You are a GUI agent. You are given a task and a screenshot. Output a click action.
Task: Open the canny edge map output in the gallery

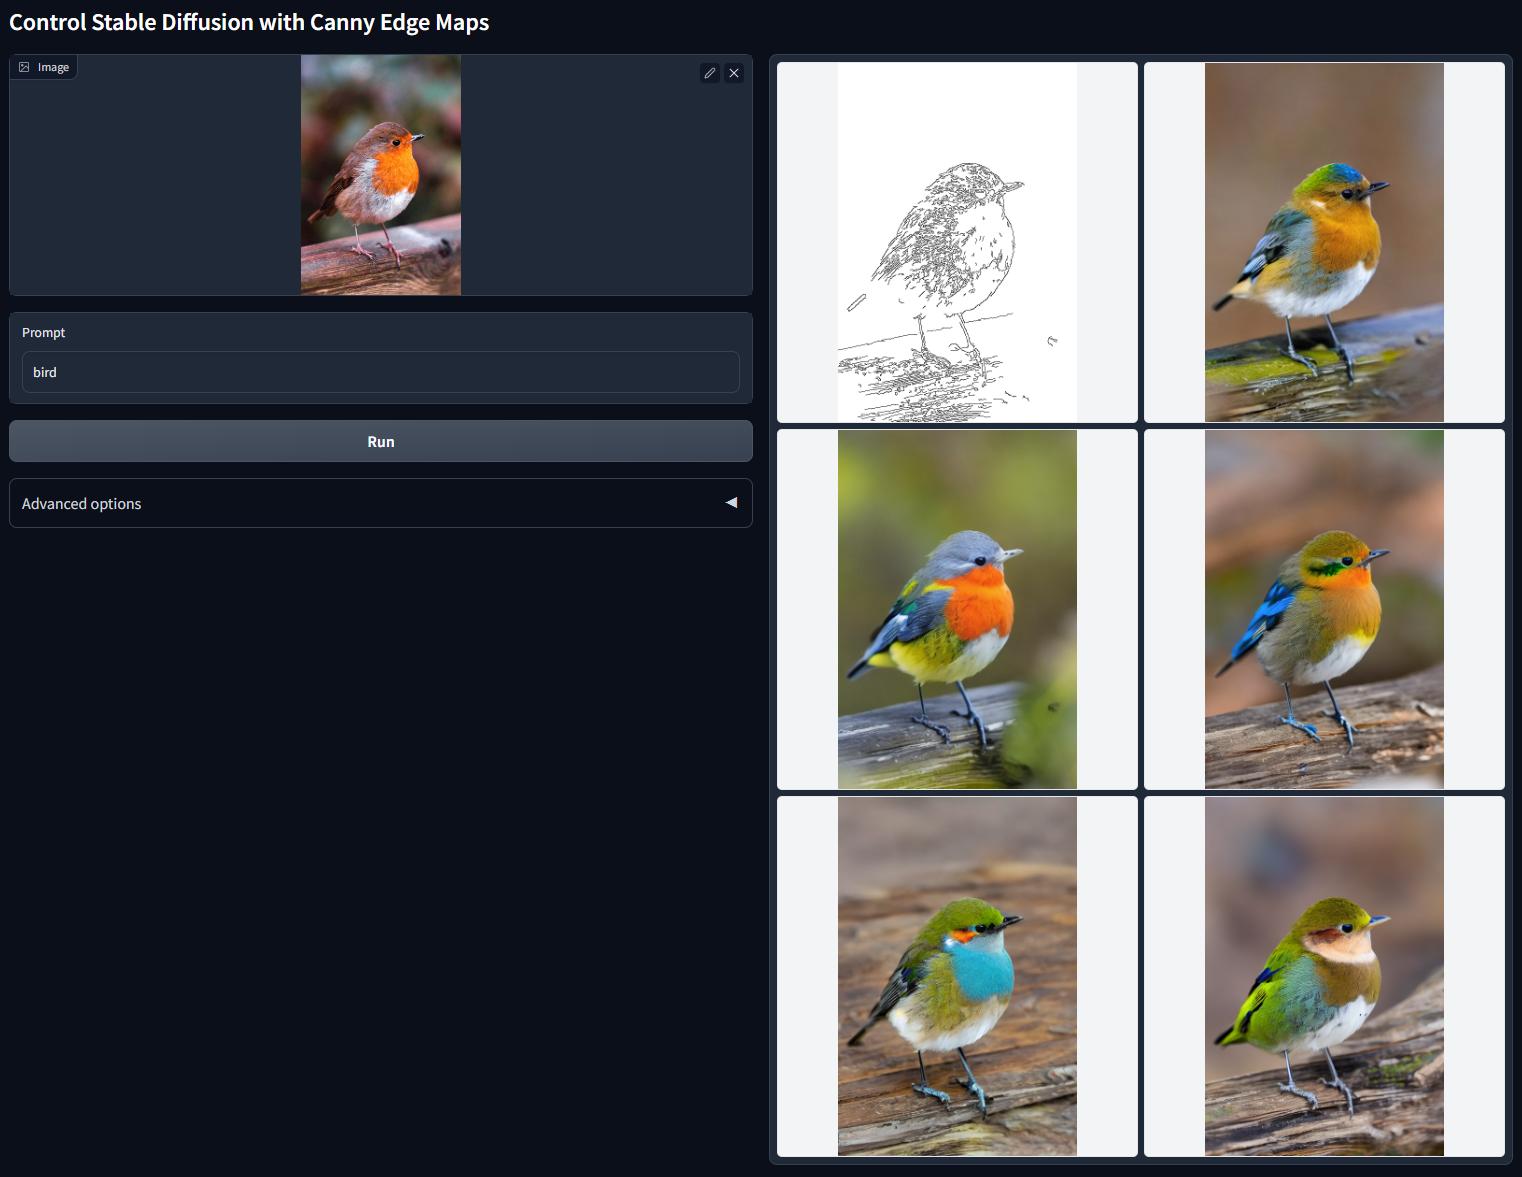(x=956, y=242)
